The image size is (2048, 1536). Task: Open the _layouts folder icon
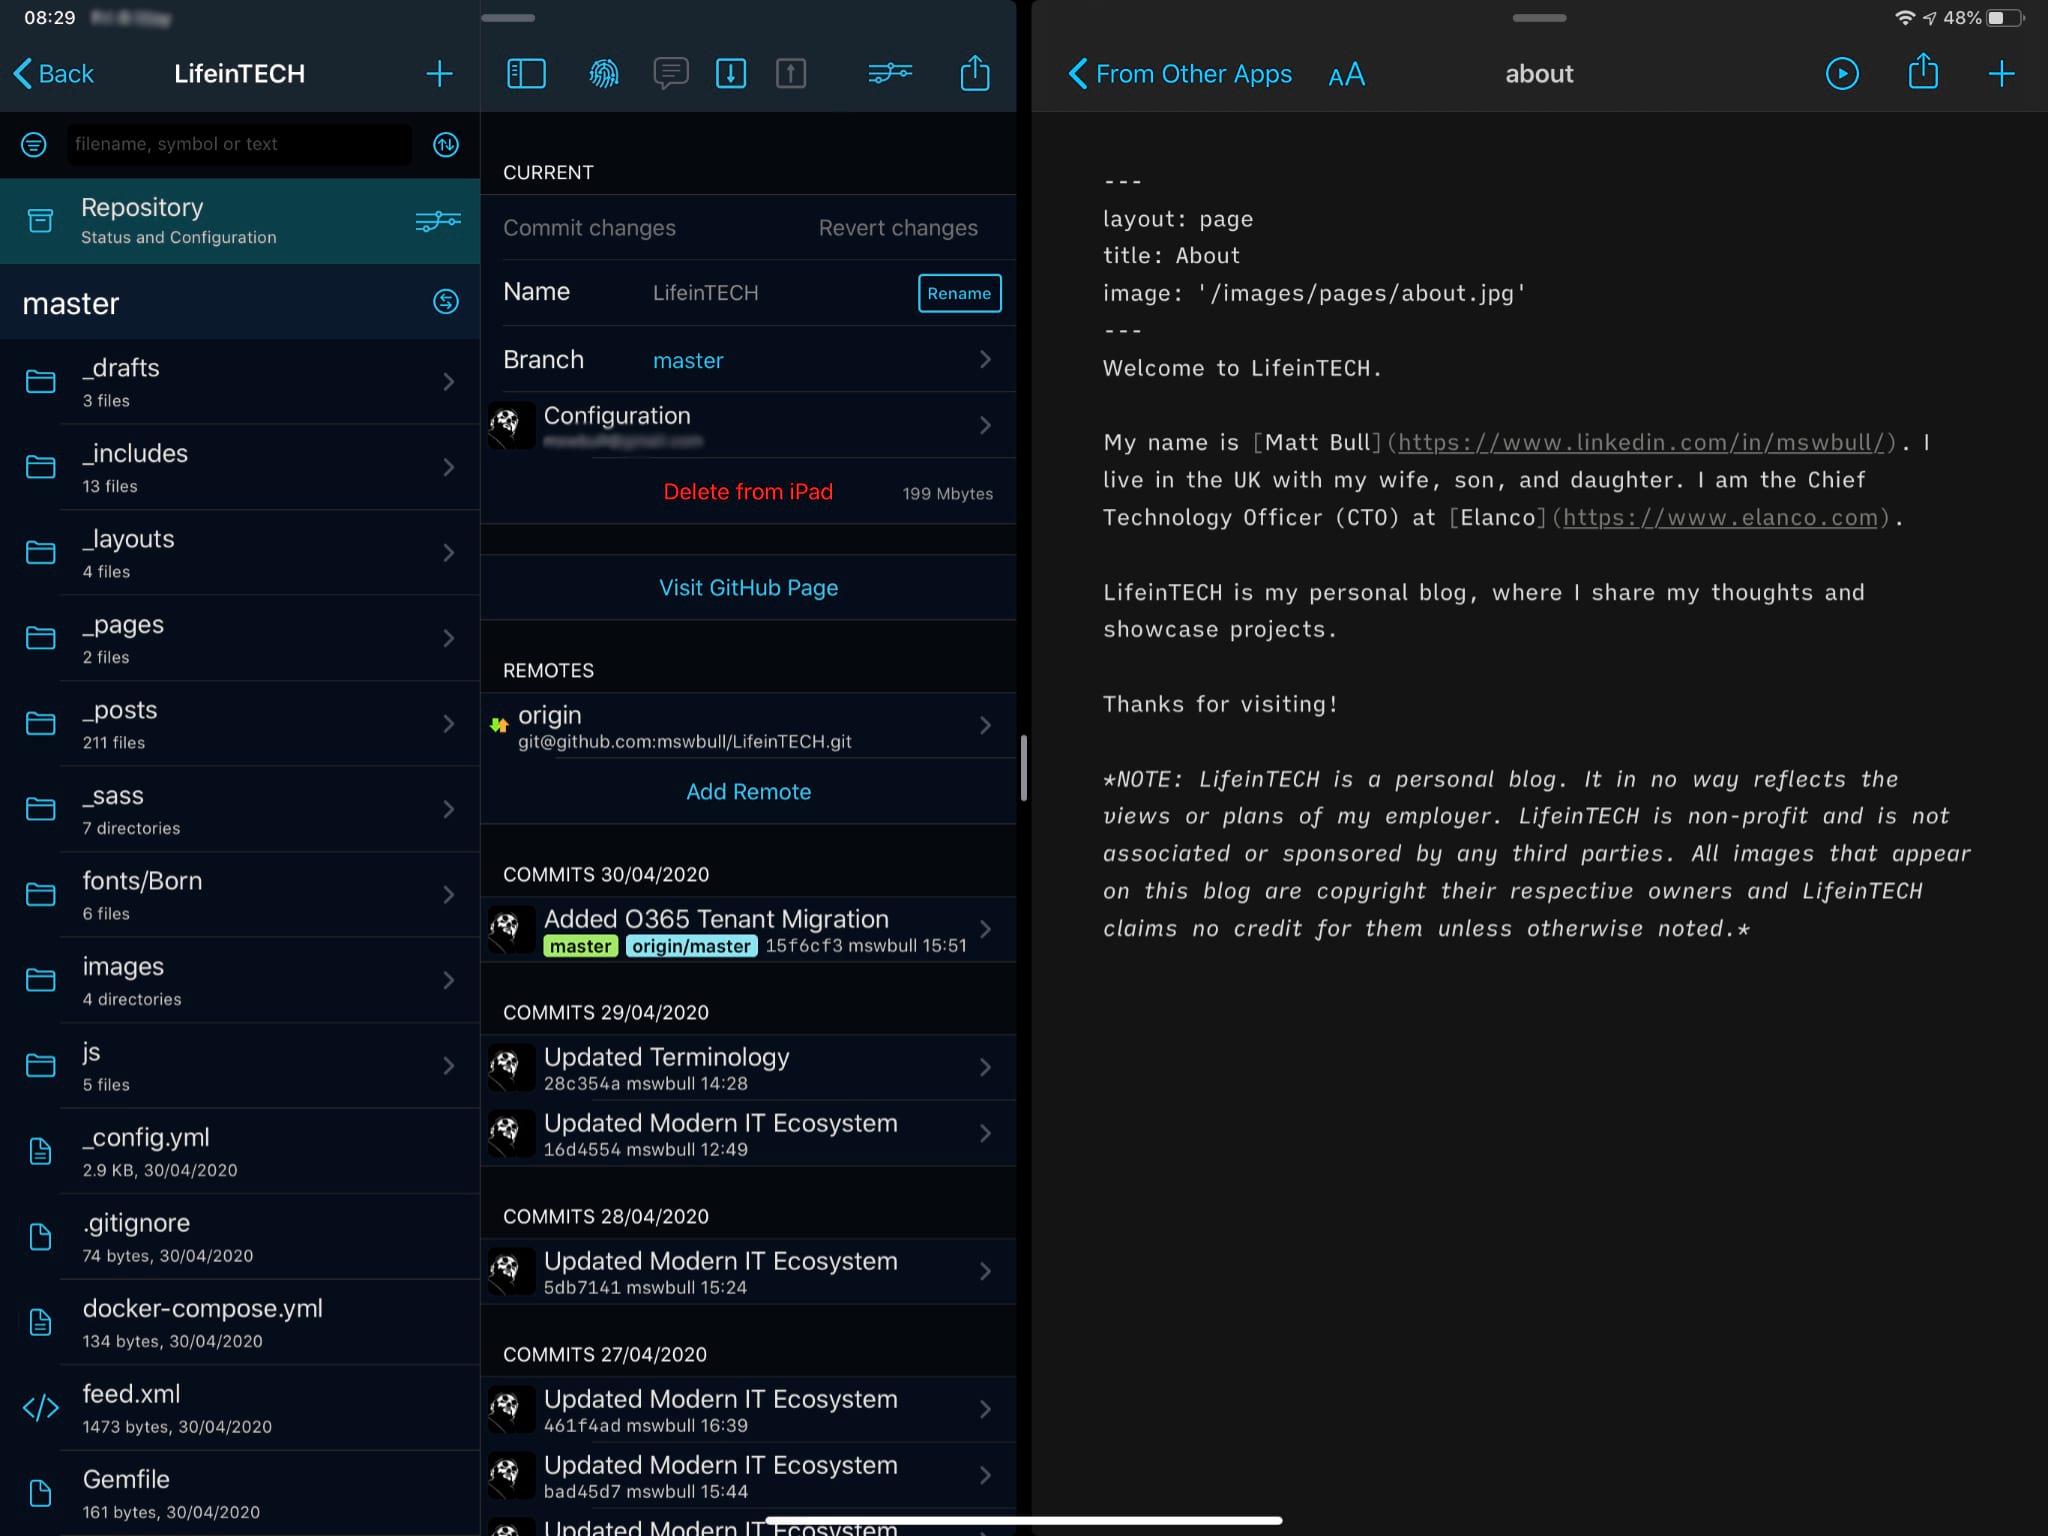40,552
